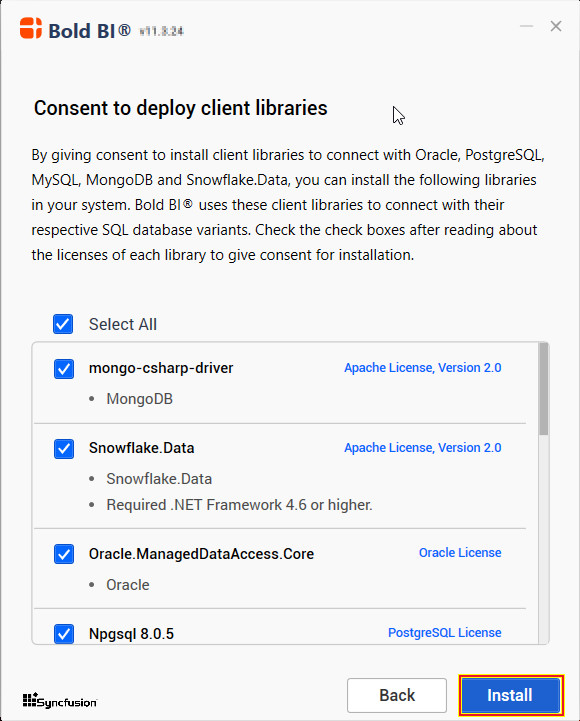
Task: Toggle the Select All checkbox
Action: coord(63,324)
